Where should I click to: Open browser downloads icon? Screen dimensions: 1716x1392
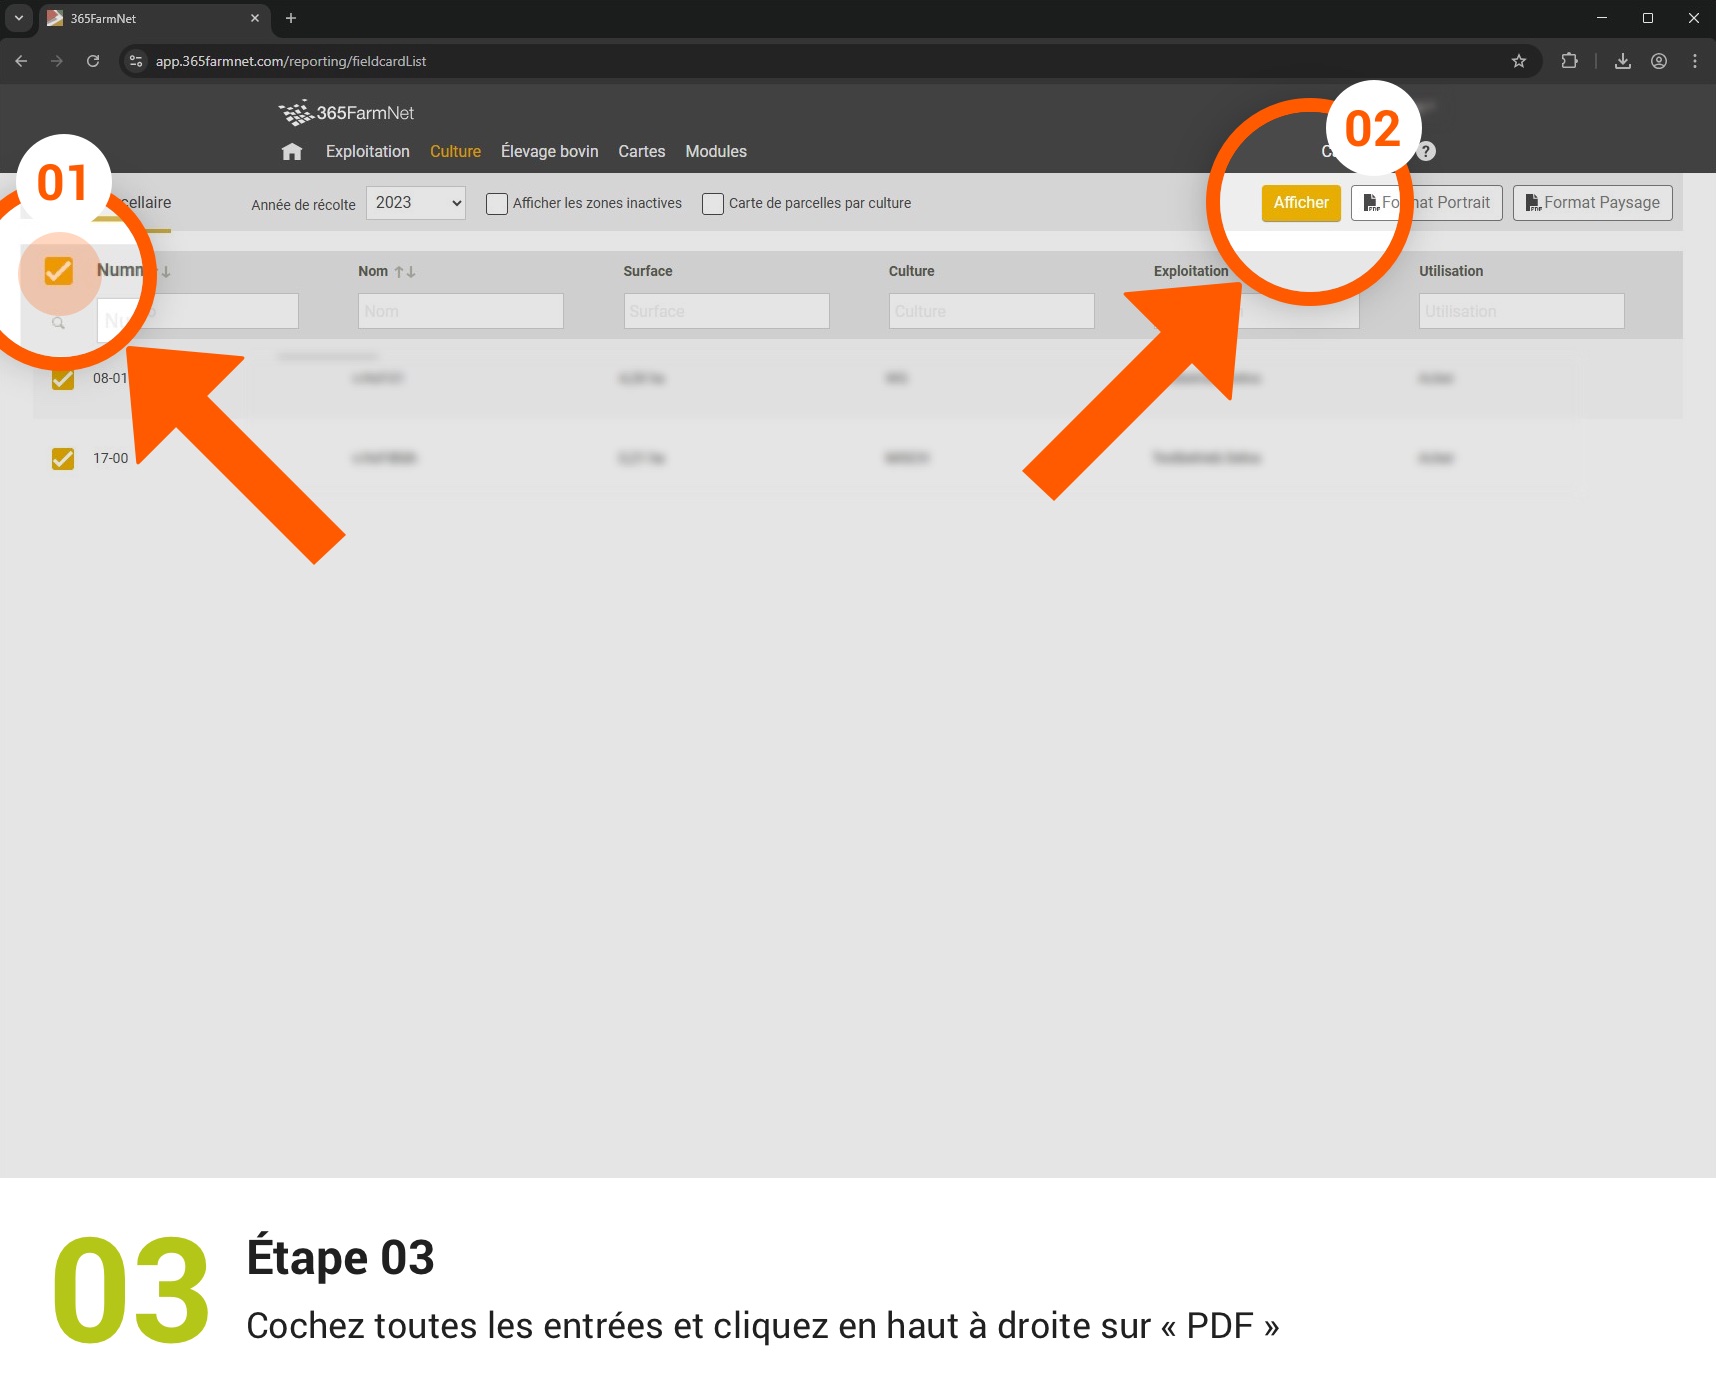[1622, 61]
